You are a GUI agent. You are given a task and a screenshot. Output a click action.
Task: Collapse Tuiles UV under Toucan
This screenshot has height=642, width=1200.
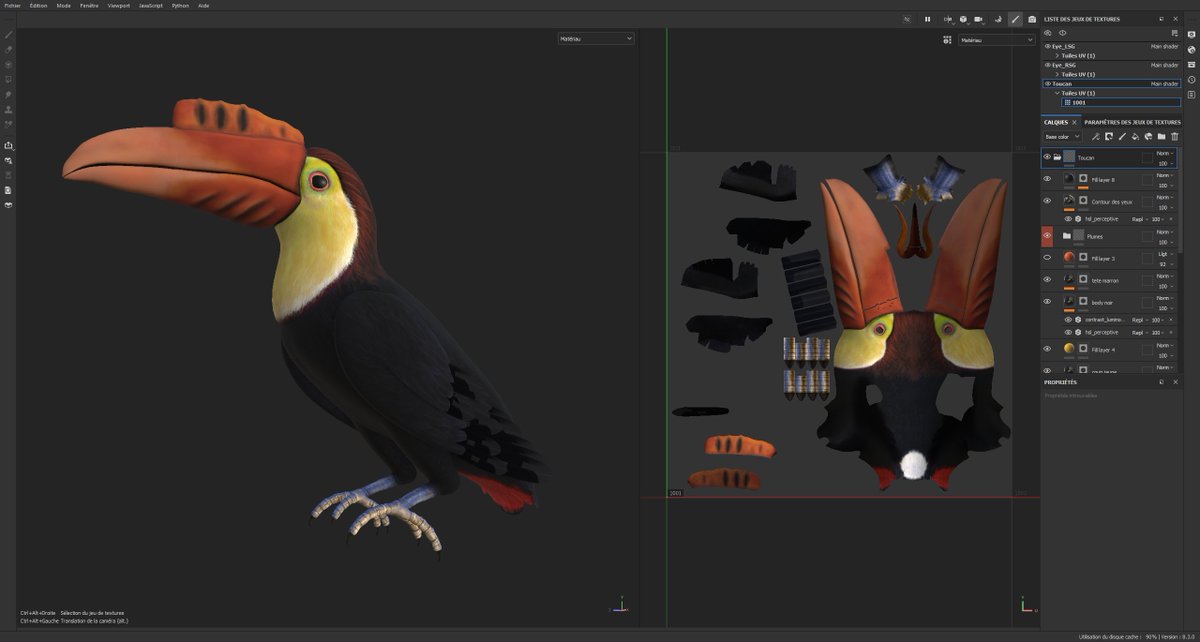click(1057, 93)
